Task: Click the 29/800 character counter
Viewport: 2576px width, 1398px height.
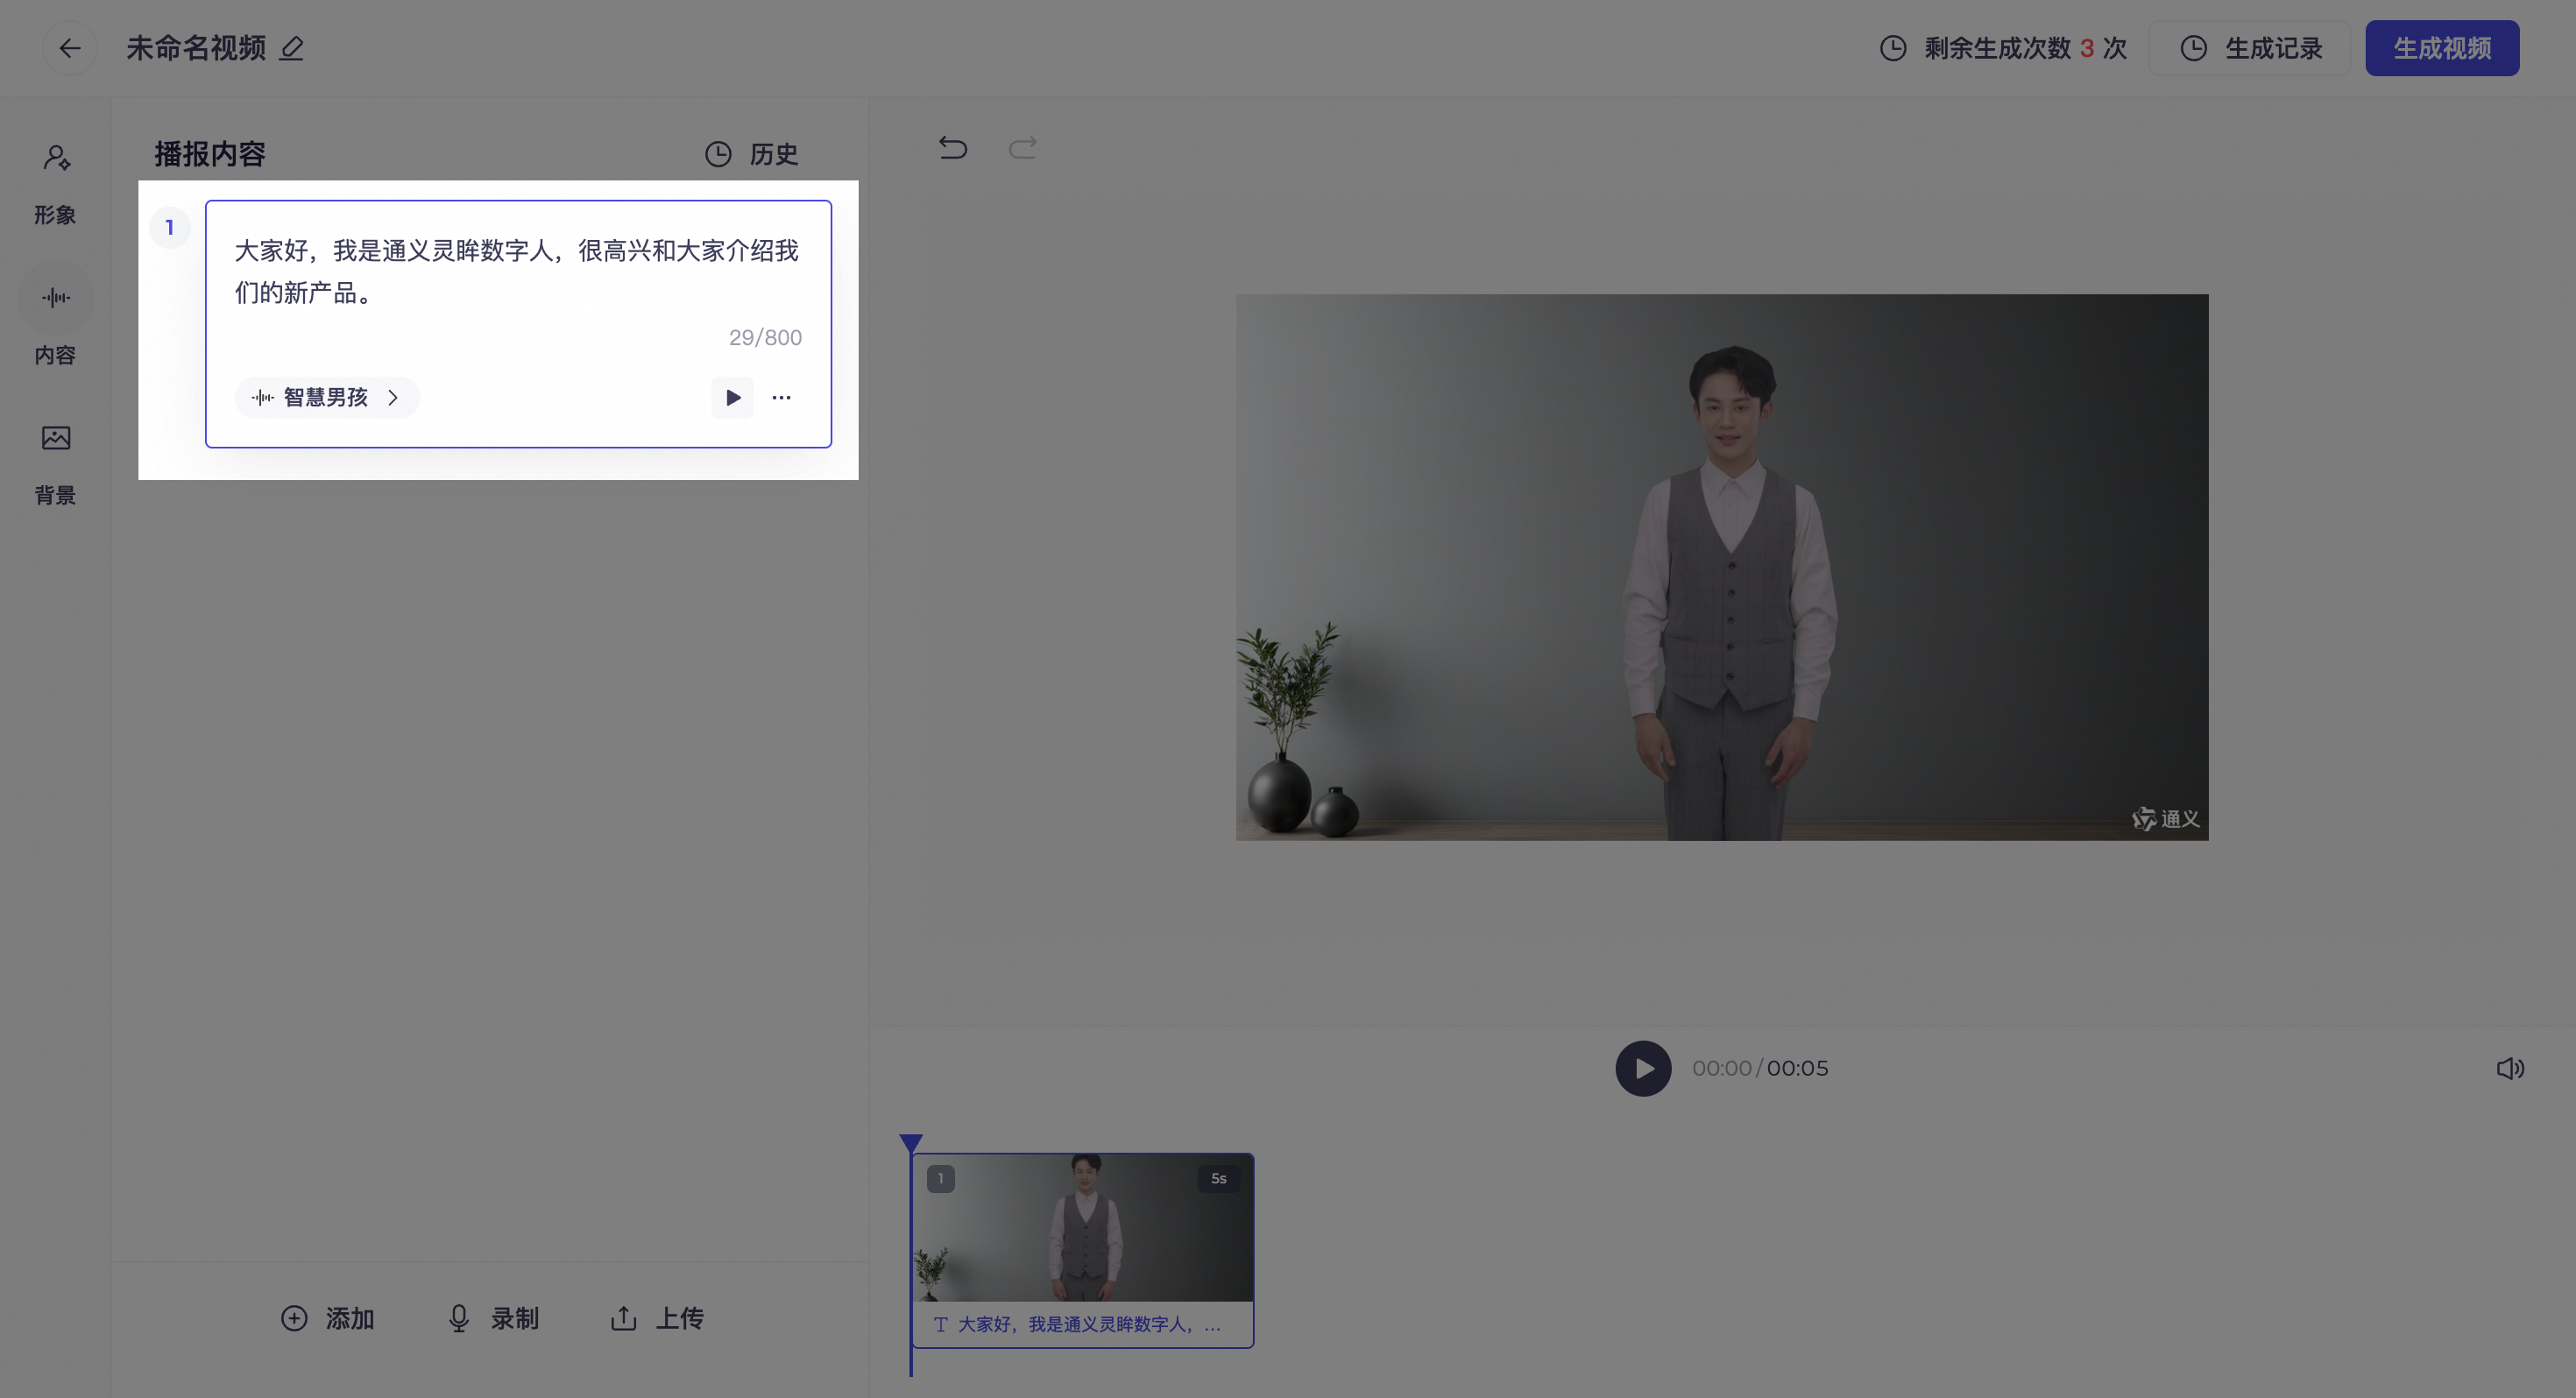Action: [x=765, y=337]
